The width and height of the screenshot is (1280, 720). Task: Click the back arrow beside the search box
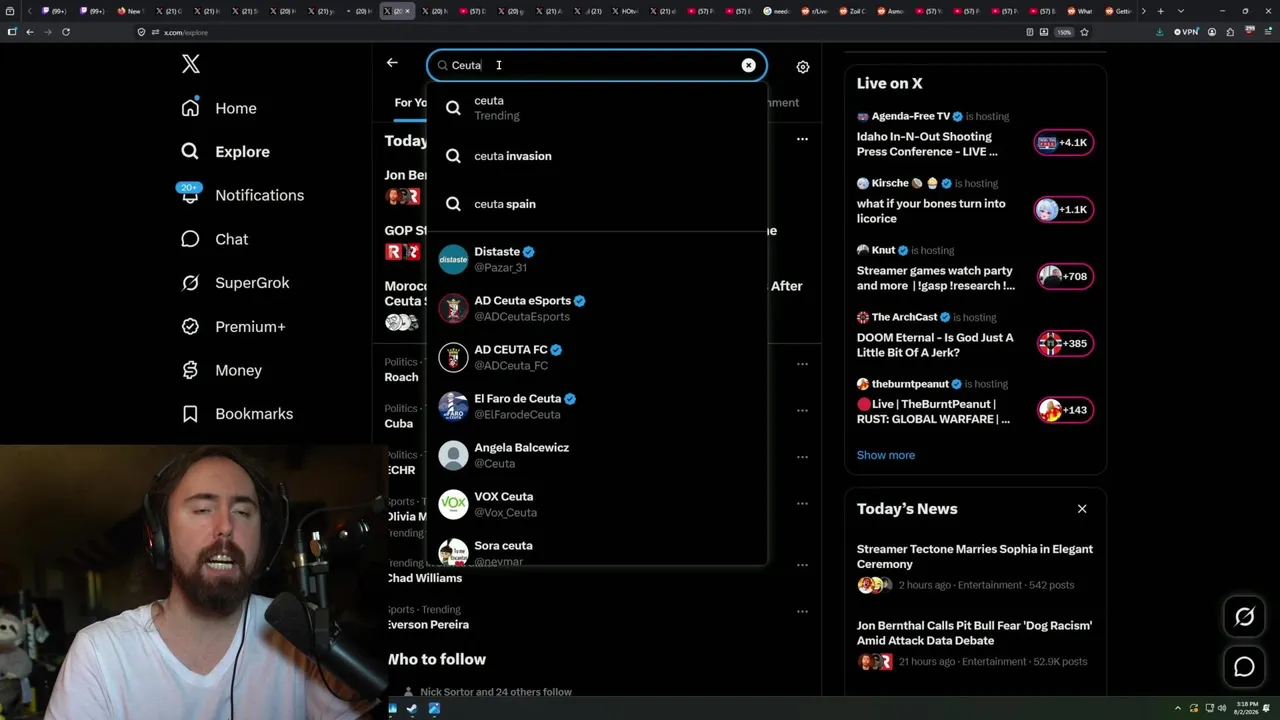pos(392,63)
